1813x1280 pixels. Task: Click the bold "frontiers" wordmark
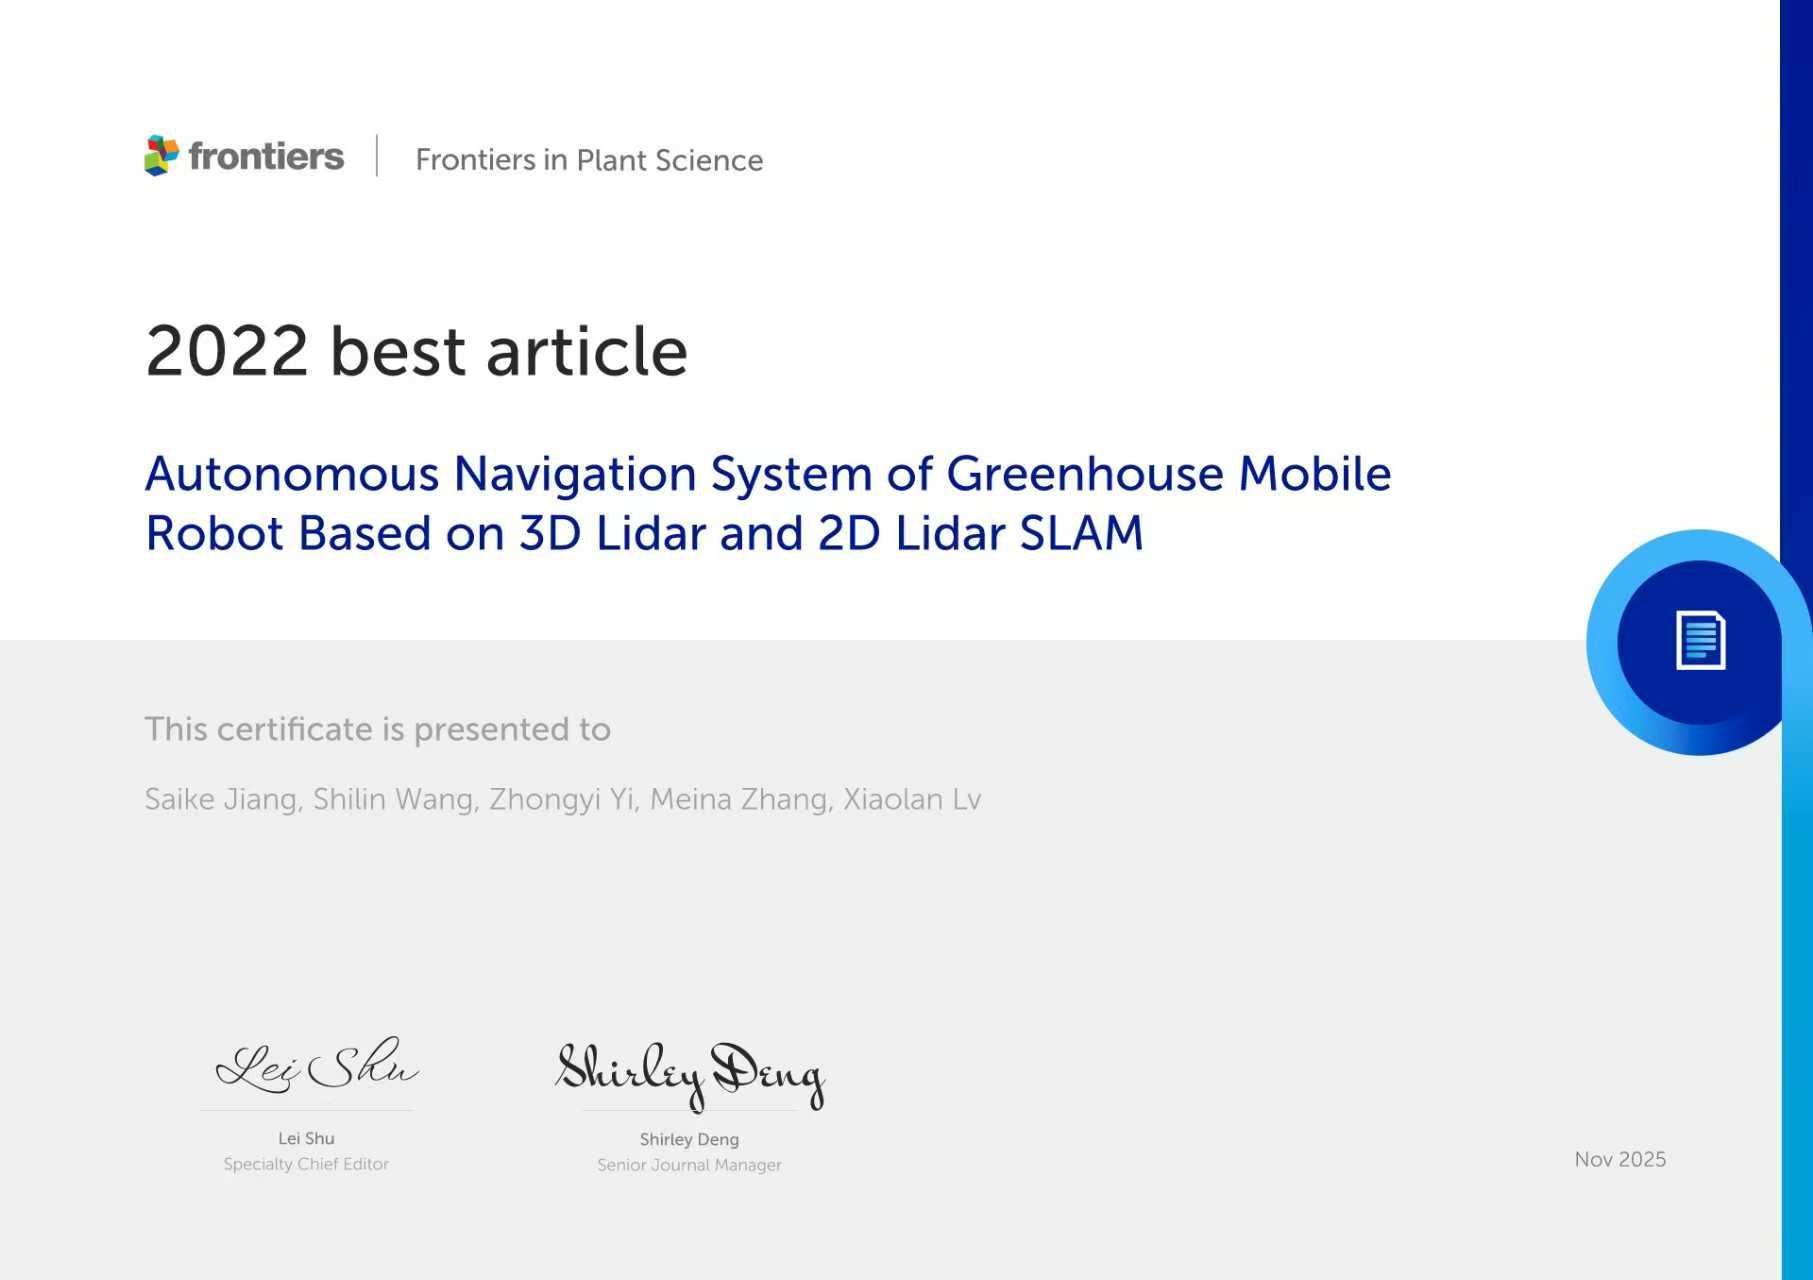[266, 157]
